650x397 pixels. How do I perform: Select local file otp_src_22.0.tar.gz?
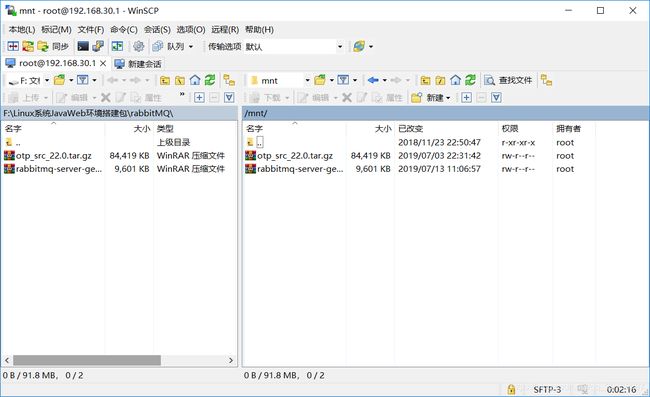click(x=53, y=155)
